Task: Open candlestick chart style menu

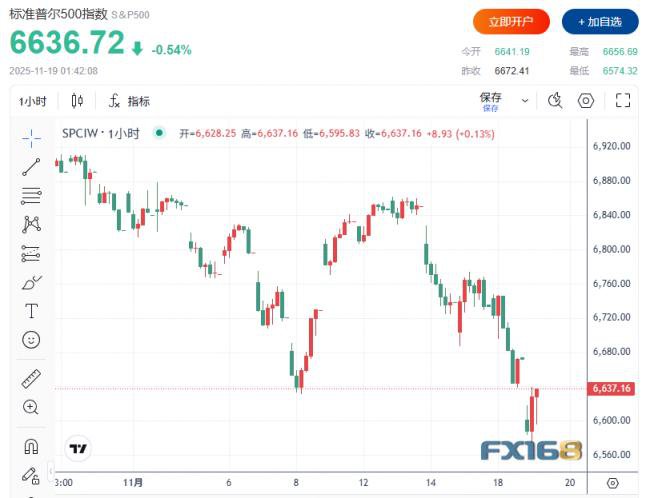Action: 78,100
